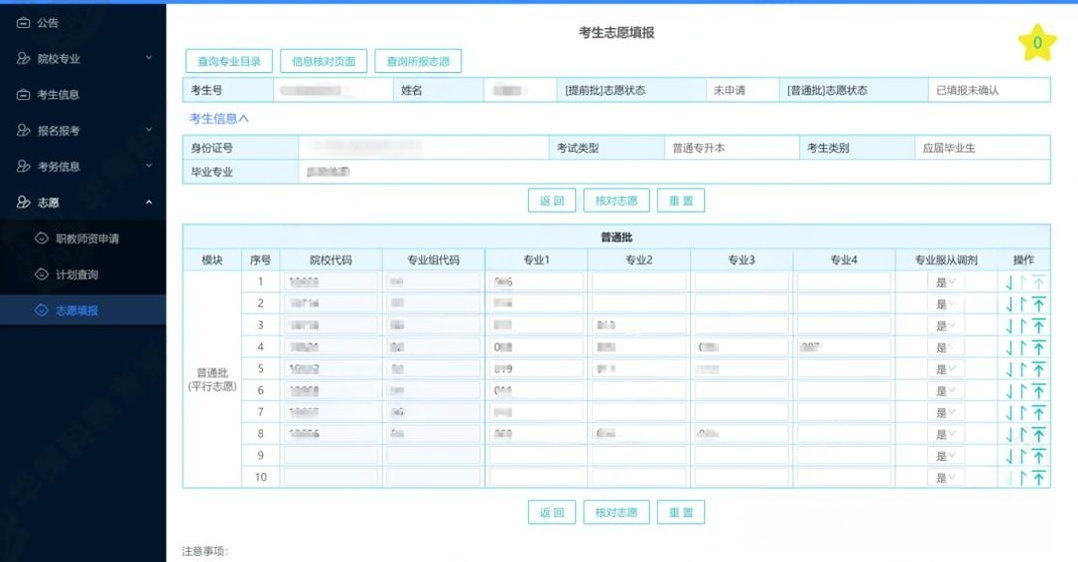Open 职教师资申请 submenu item
This screenshot has width=1078, height=562.
point(87,239)
